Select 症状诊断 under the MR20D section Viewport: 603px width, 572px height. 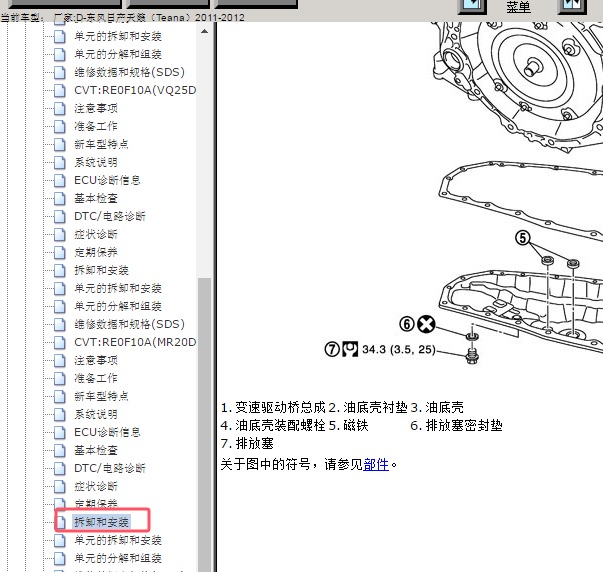[96, 486]
